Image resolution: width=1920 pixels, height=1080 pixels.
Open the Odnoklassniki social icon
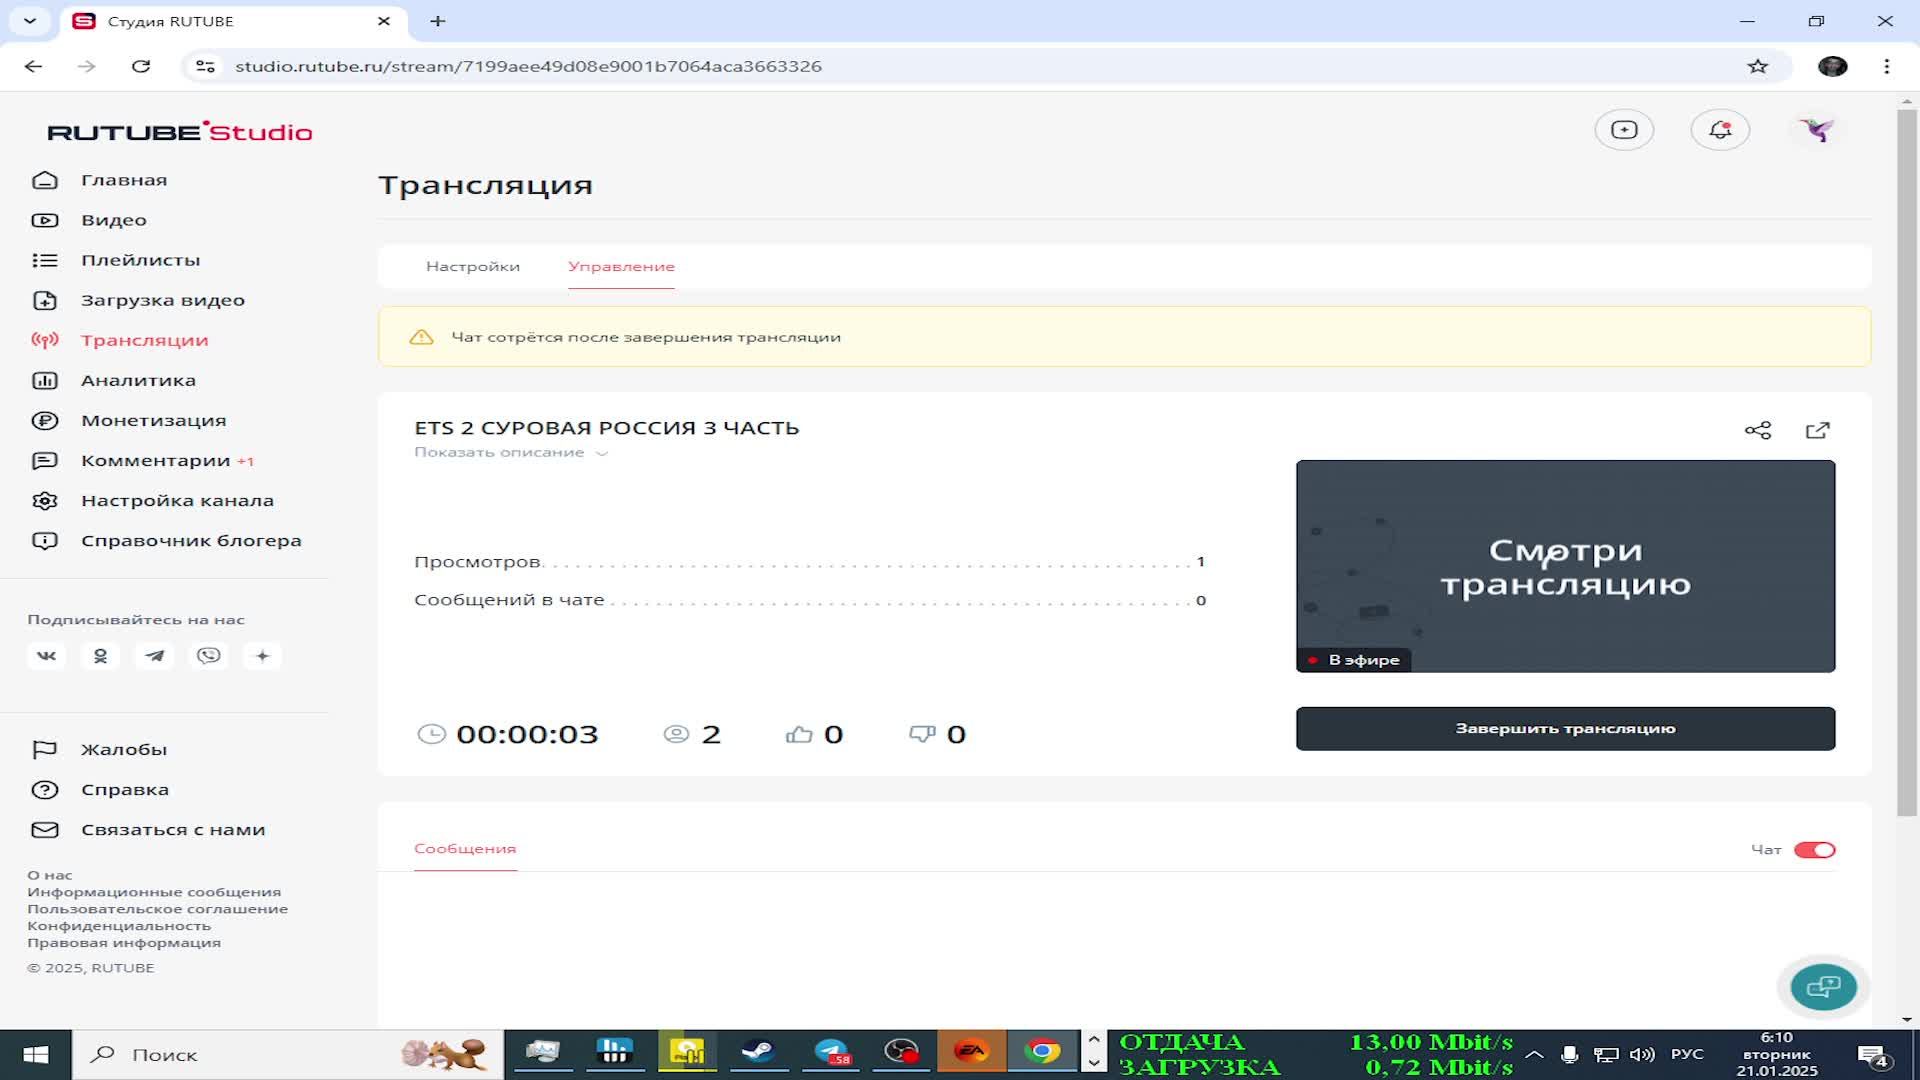(100, 656)
